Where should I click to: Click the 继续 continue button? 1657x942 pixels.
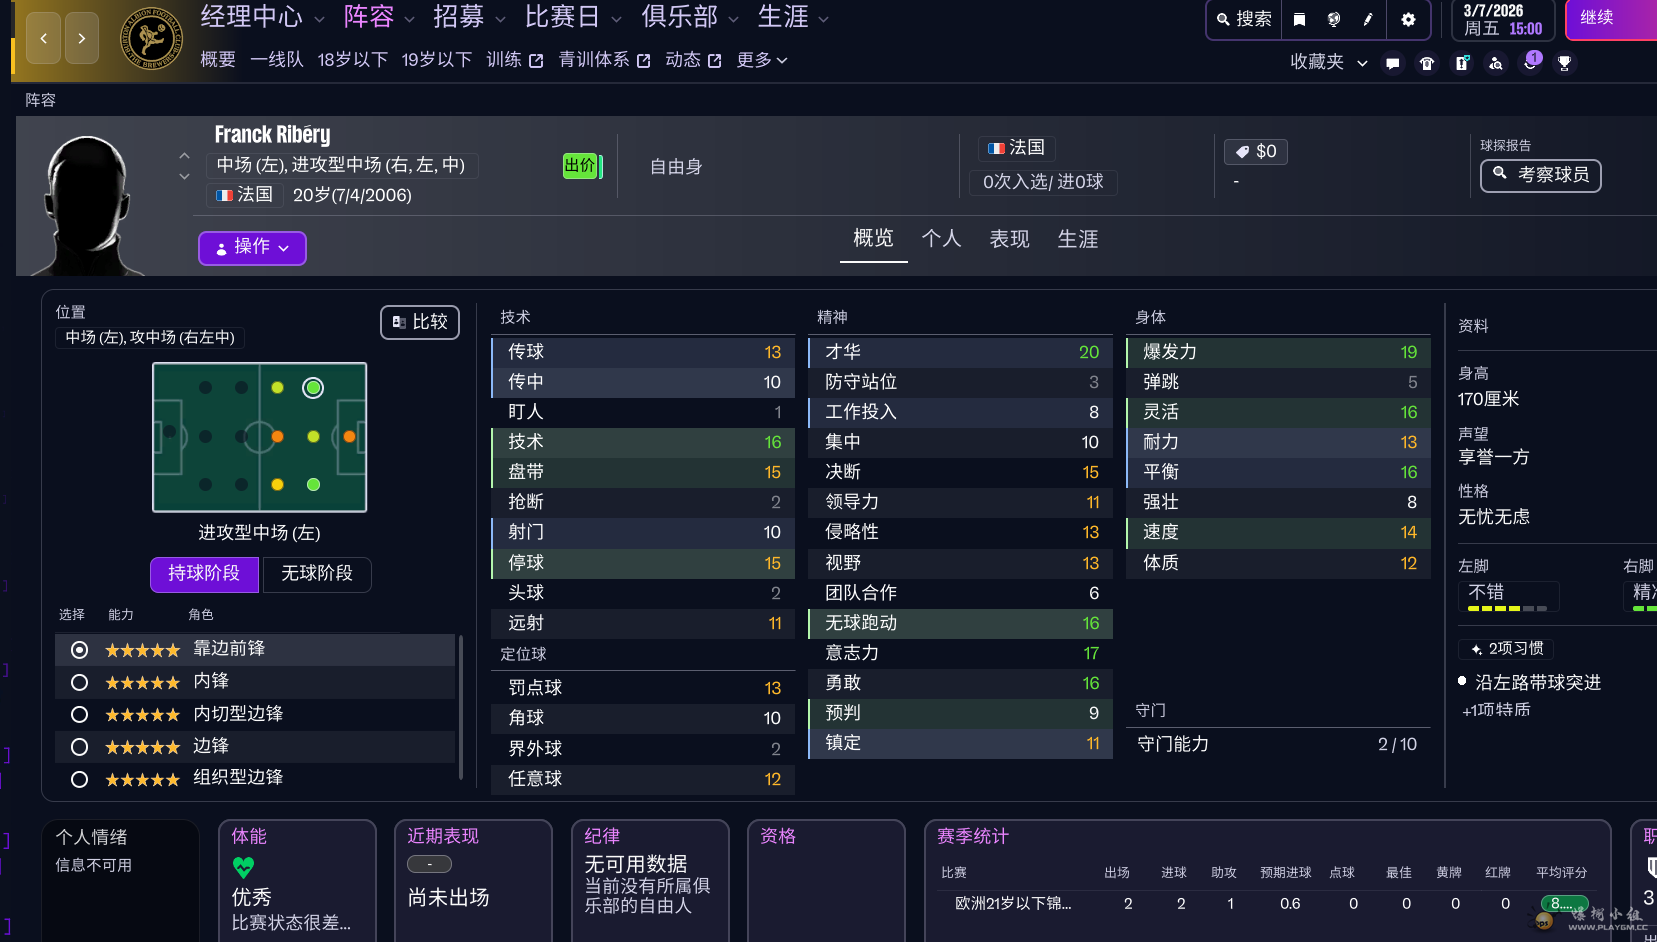(x=1608, y=19)
